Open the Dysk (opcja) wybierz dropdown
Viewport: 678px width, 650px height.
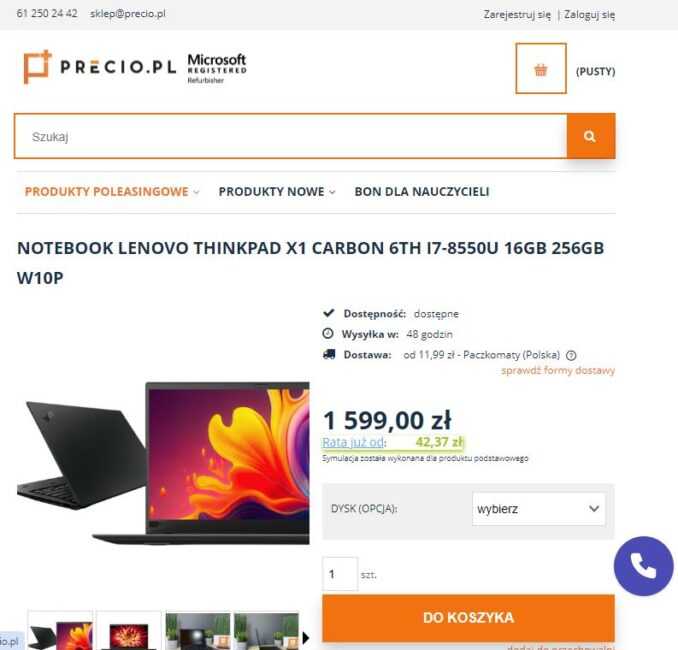pyautogui.click(x=539, y=509)
